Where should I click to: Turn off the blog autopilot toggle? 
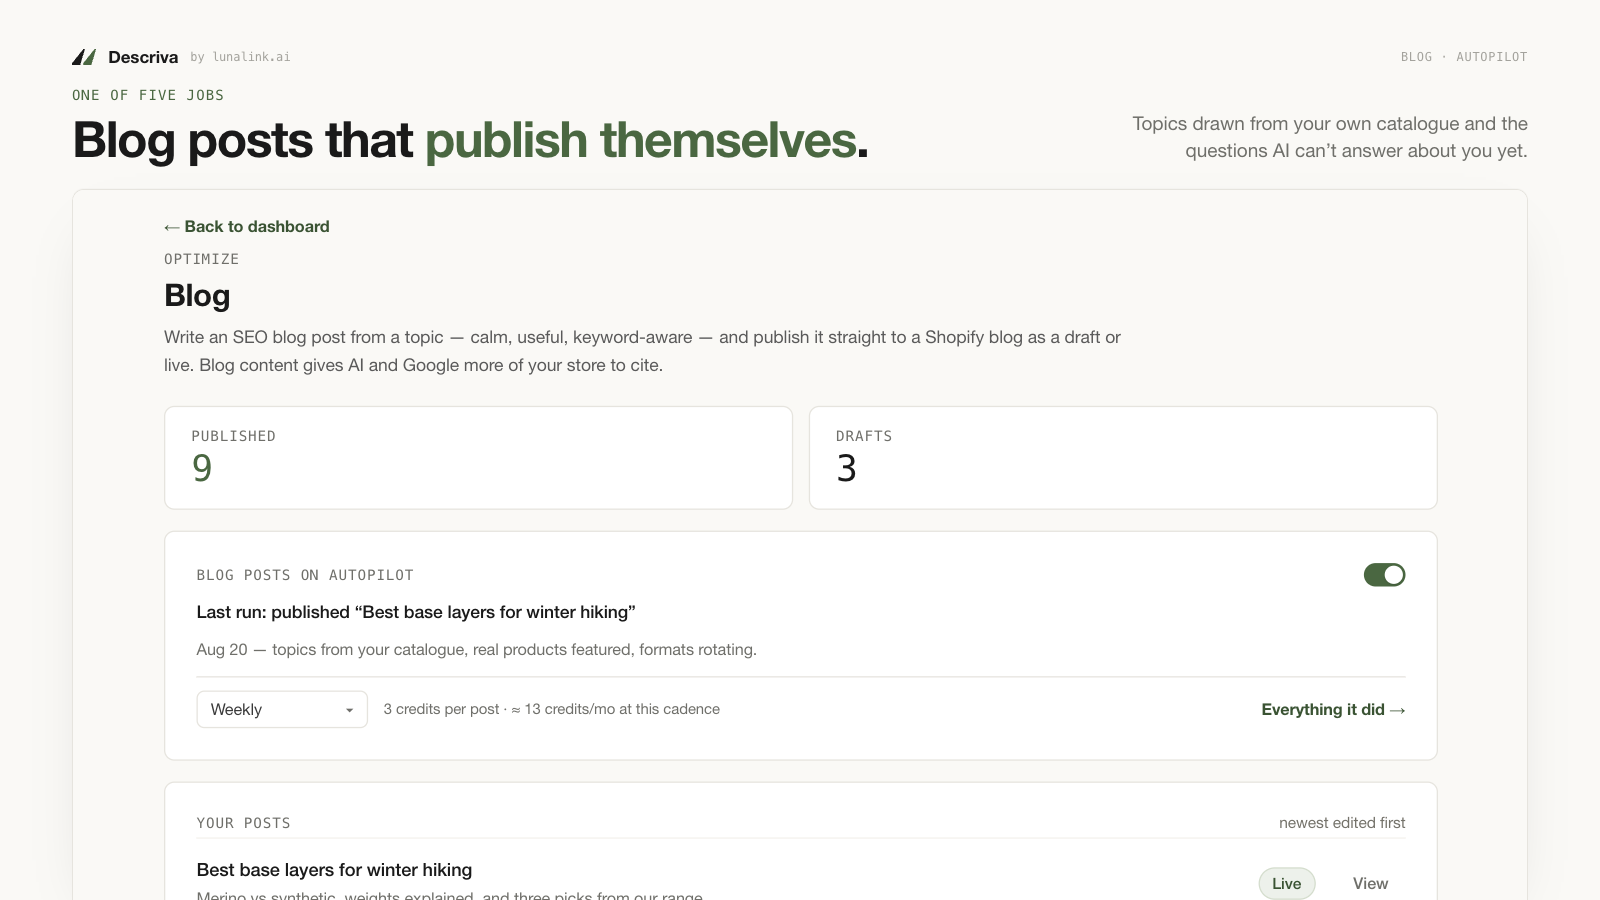pos(1384,575)
